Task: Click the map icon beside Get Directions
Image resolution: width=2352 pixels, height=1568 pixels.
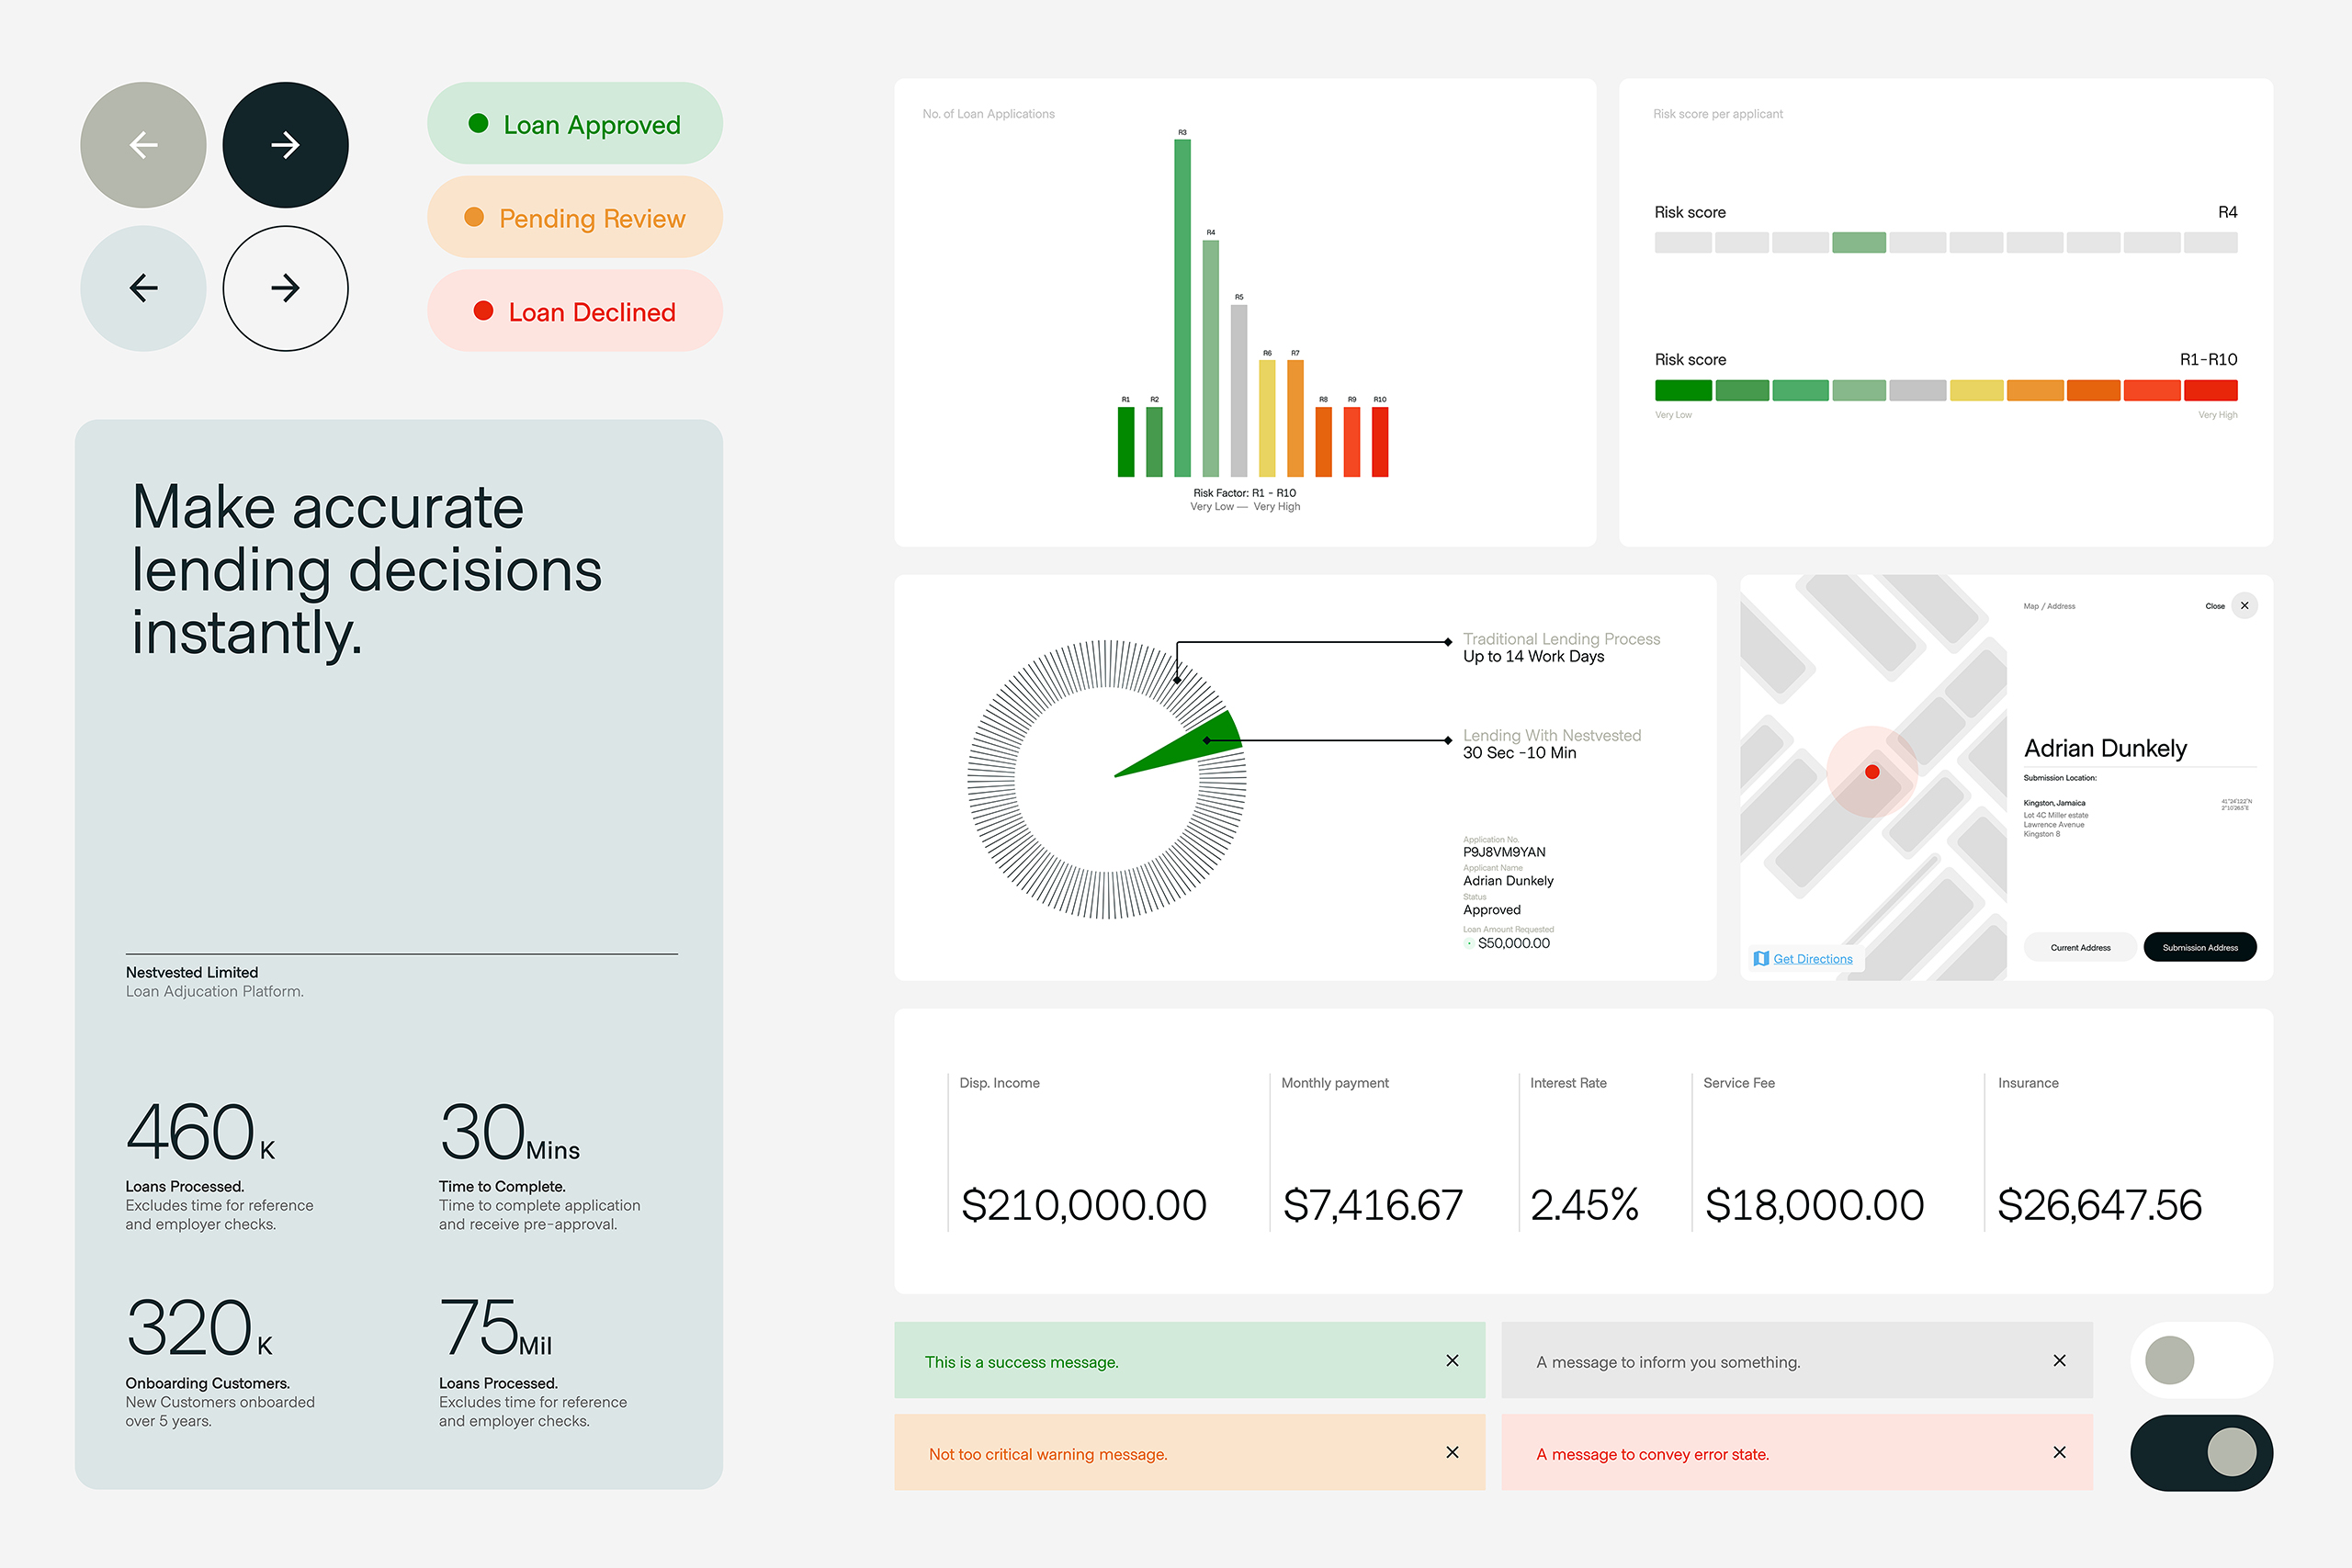Action: [x=1760, y=958]
